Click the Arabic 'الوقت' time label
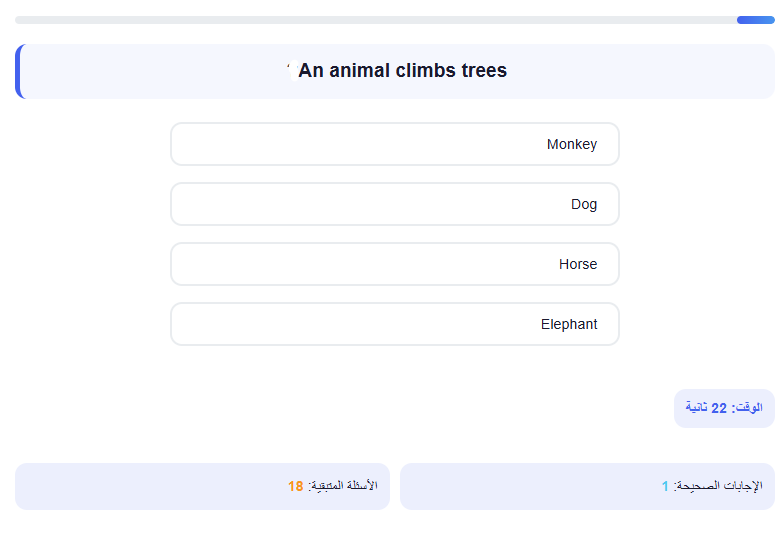 pyautogui.click(x=748, y=408)
